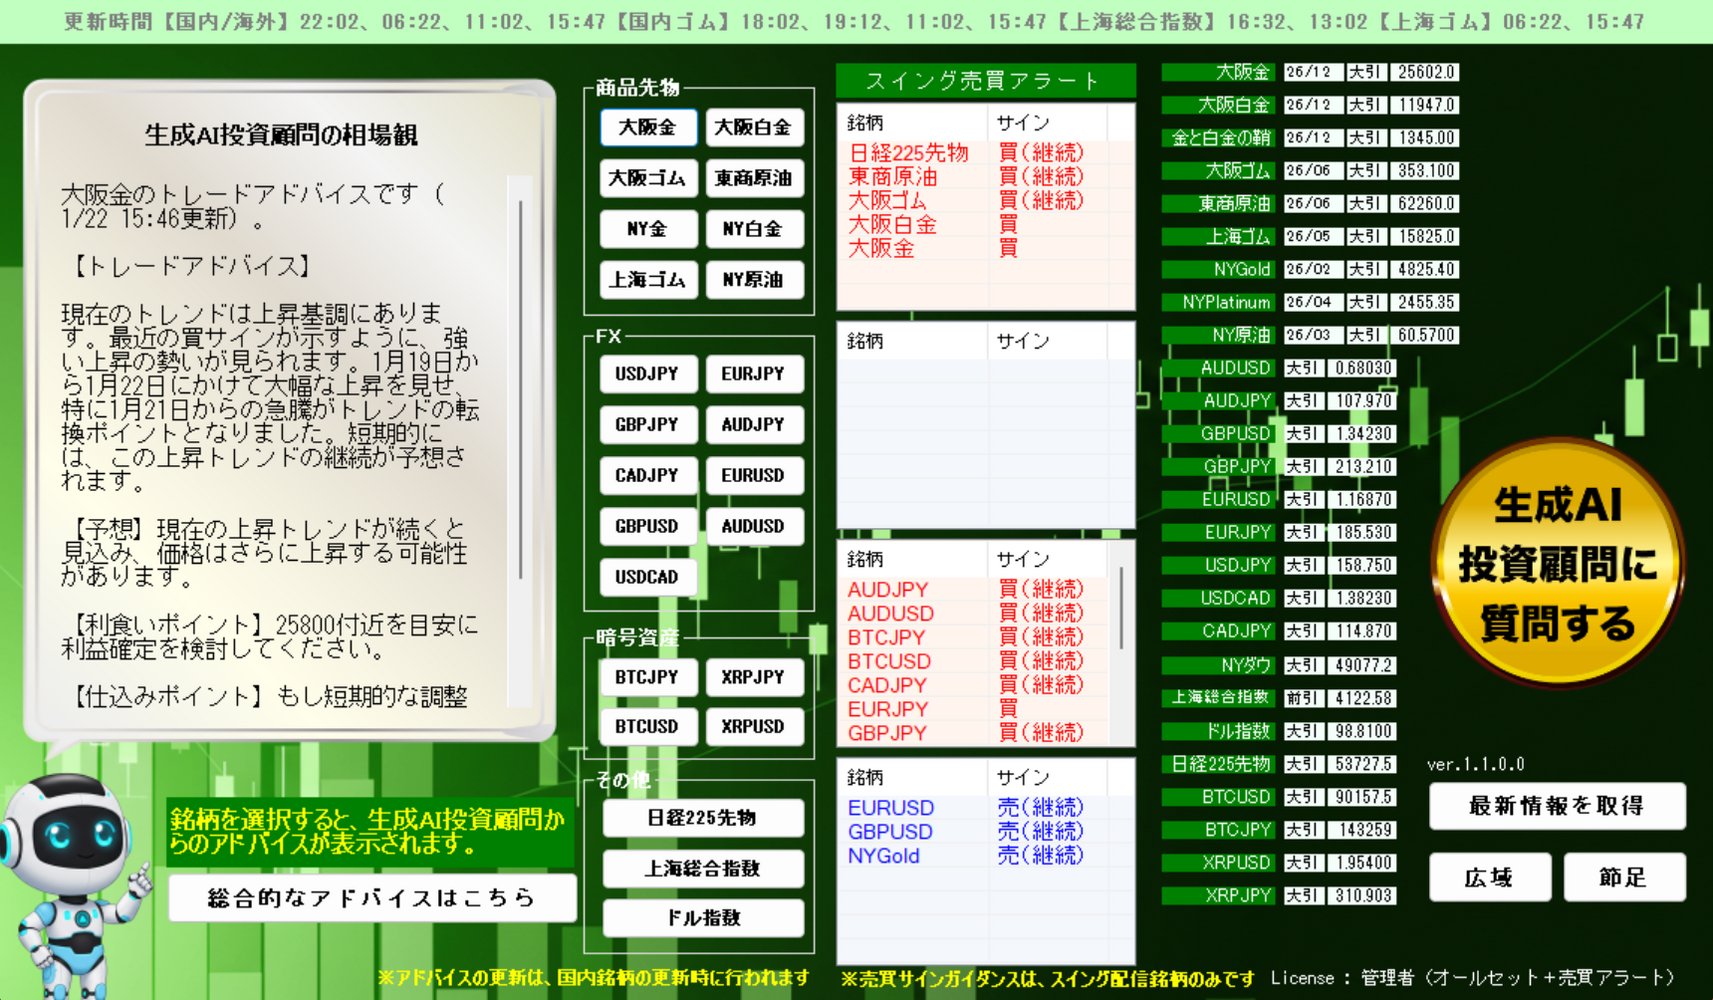This screenshot has width=1713, height=1000.
Task: Select 日経225先物 row in alert list
Action: click(x=985, y=153)
